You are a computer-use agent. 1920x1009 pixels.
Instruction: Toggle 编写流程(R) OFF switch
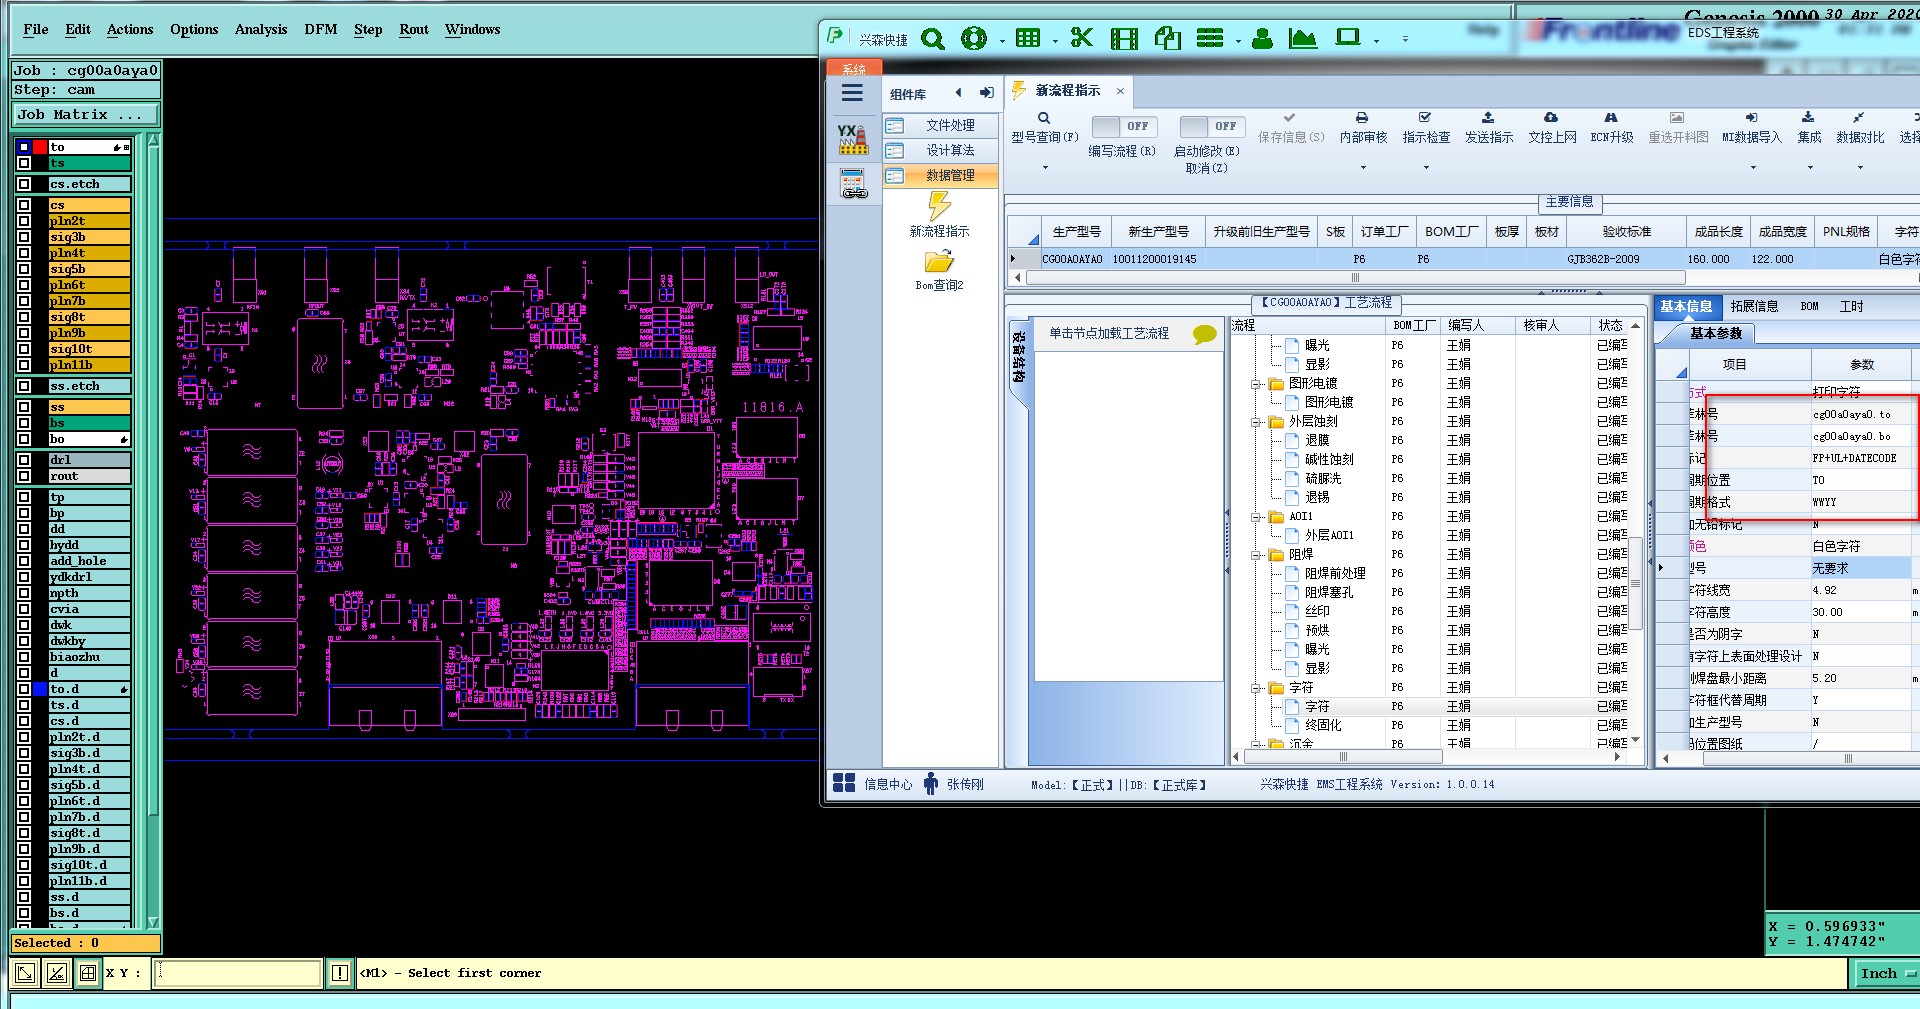coord(1123,126)
